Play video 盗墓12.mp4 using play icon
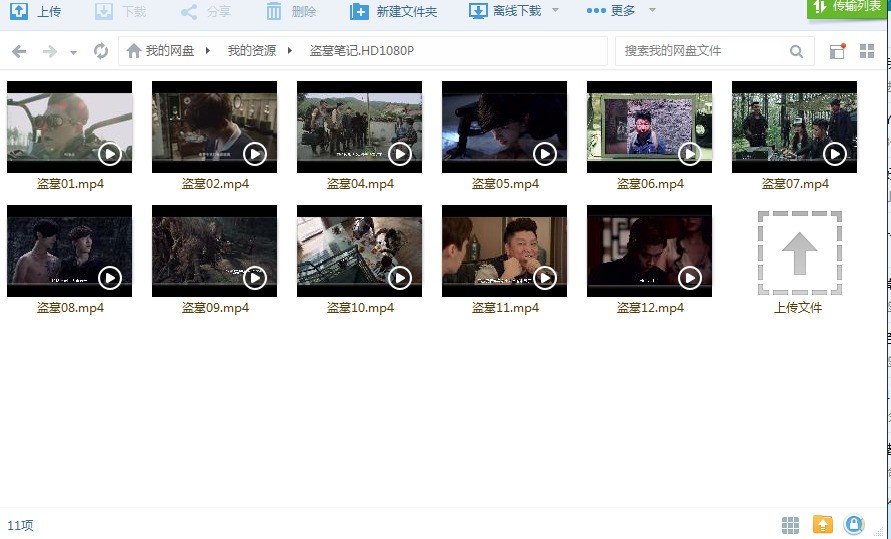Screen dimensions: 891x539 [689, 278]
